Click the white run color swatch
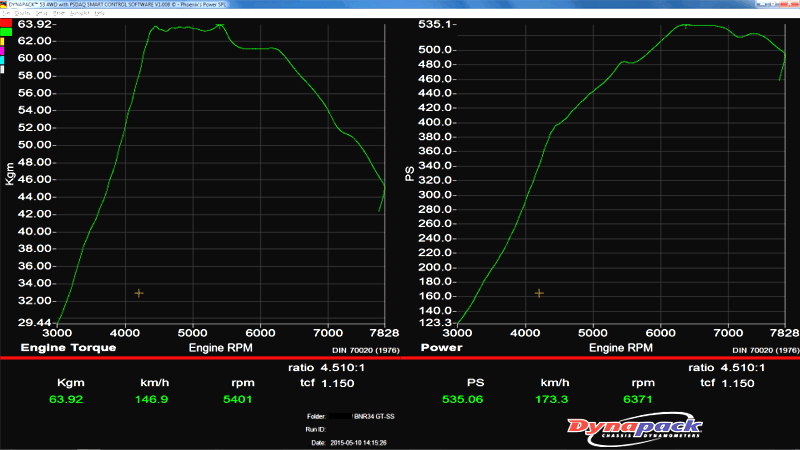800x450 pixels. point(3,68)
